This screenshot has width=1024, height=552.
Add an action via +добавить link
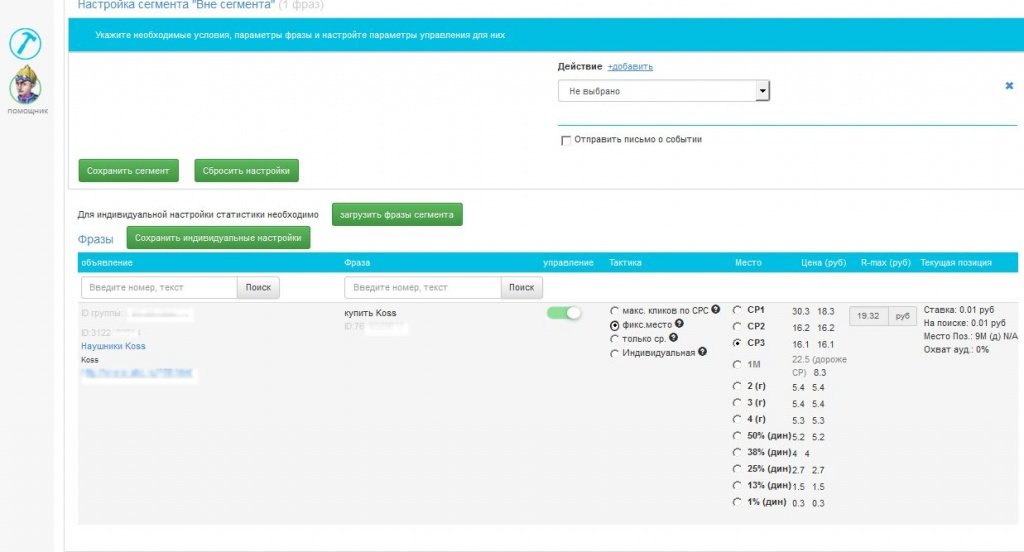click(x=630, y=67)
